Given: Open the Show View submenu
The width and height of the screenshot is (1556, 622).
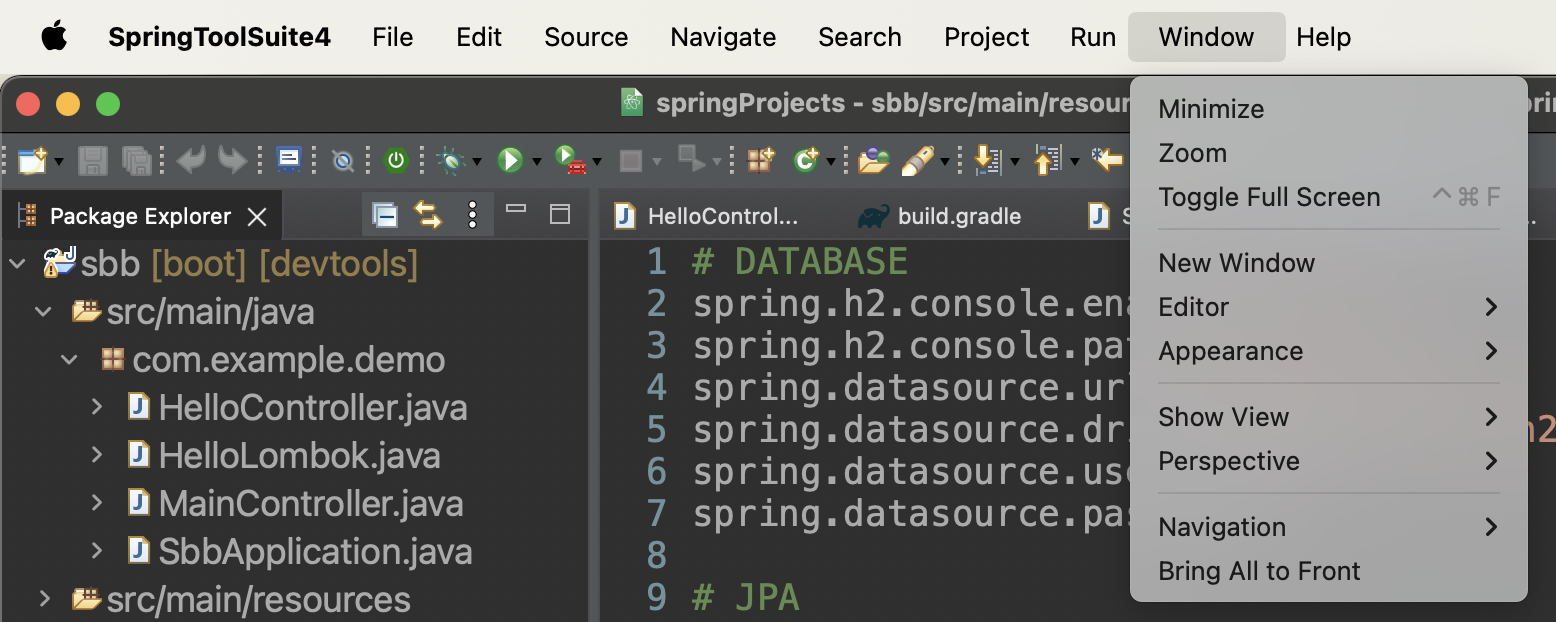Looking at the screenshot, I should [x=1329, y=417].
